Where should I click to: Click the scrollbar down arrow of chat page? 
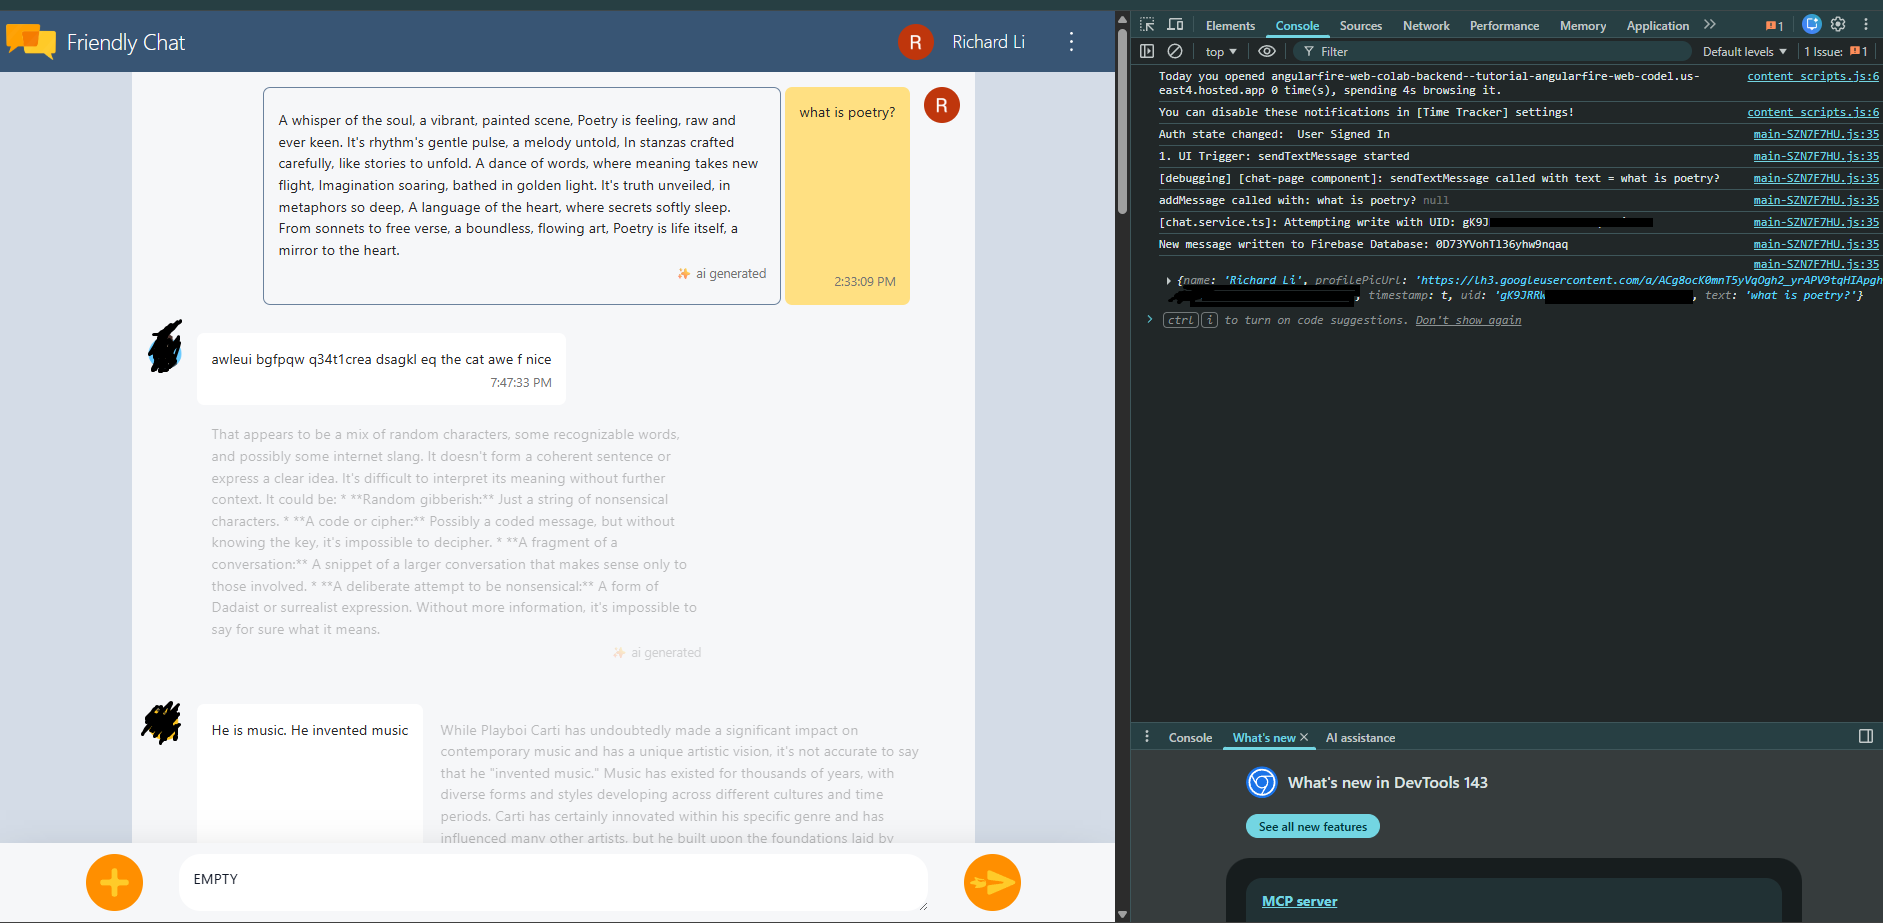click(1121, 914)
